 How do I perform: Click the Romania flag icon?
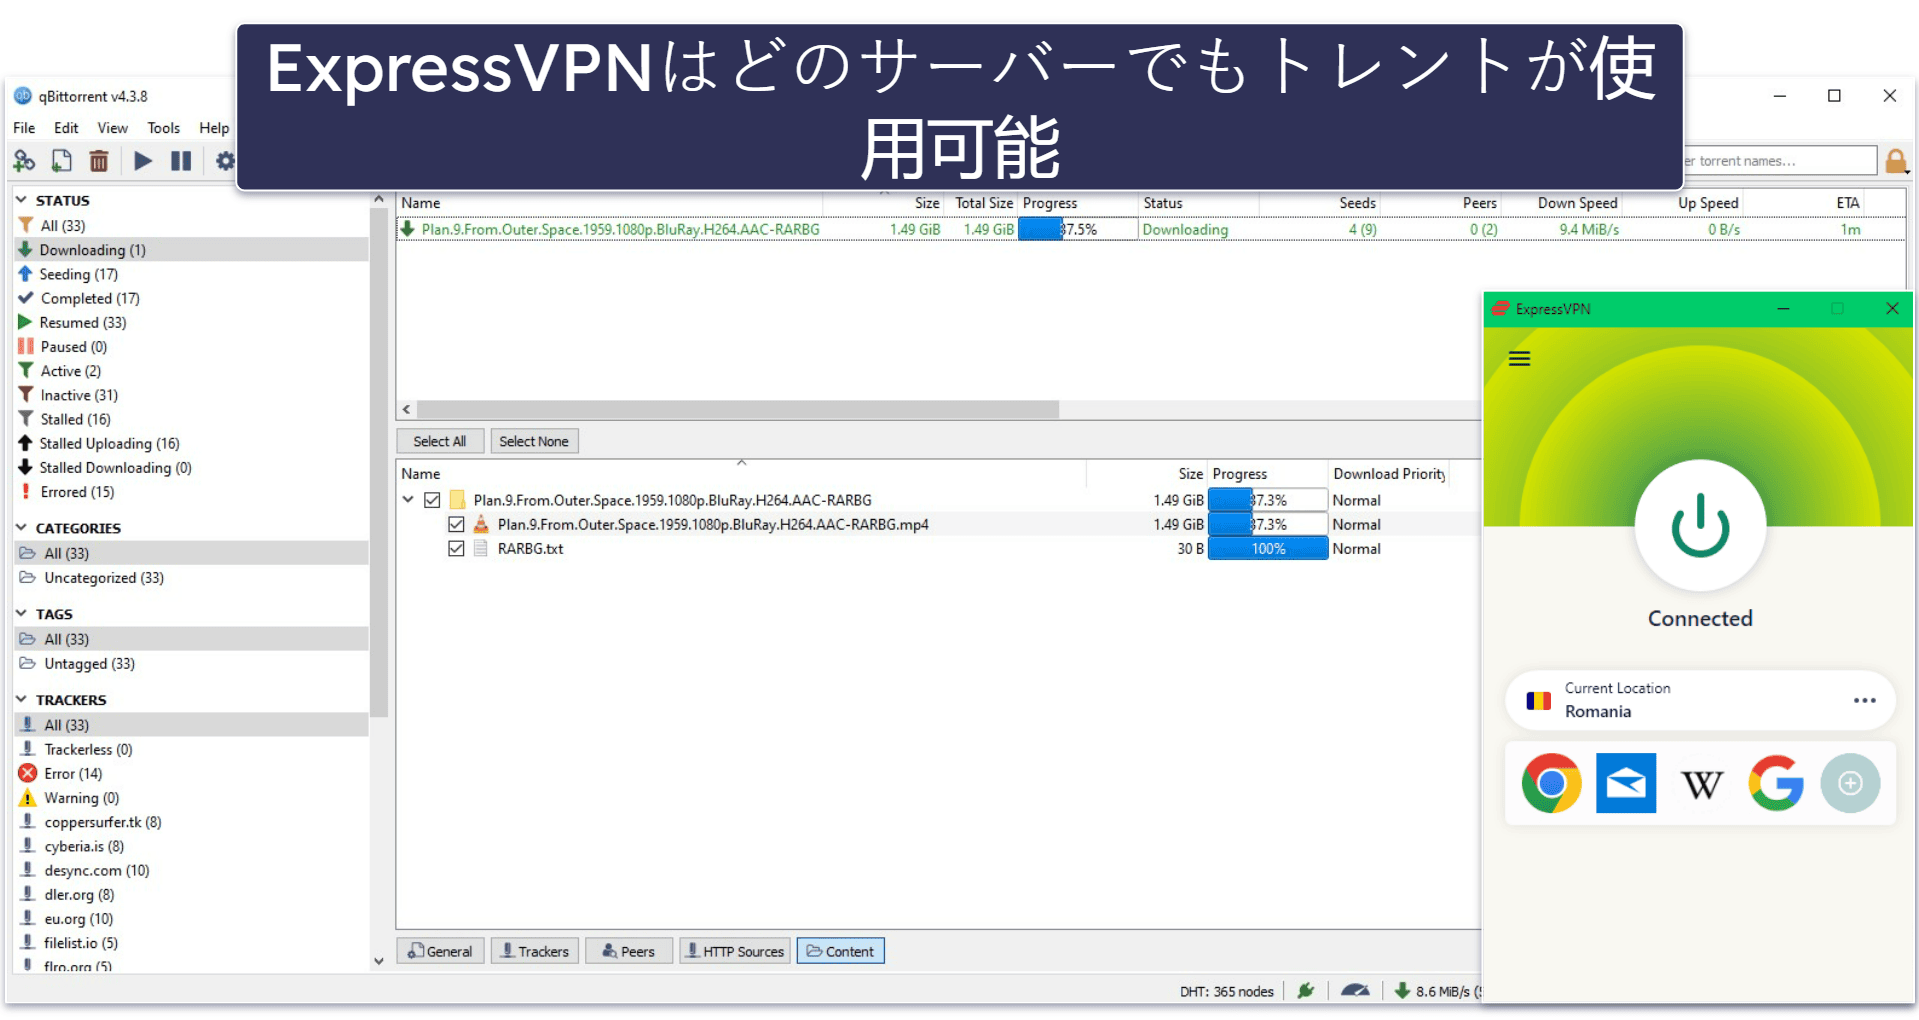coord(1538,701)
